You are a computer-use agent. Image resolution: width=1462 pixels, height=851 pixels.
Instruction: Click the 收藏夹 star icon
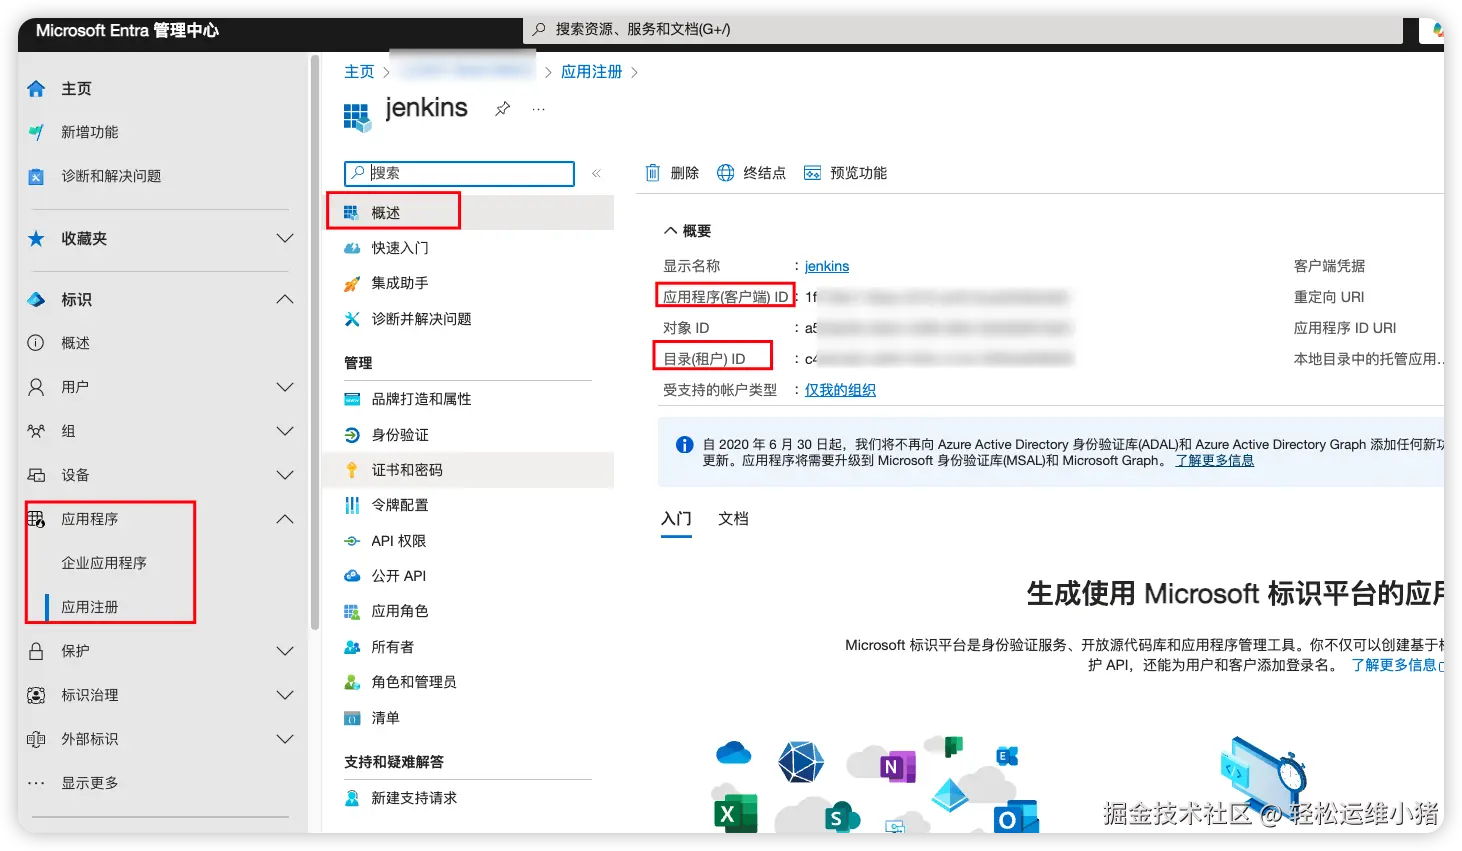(36, 238)
